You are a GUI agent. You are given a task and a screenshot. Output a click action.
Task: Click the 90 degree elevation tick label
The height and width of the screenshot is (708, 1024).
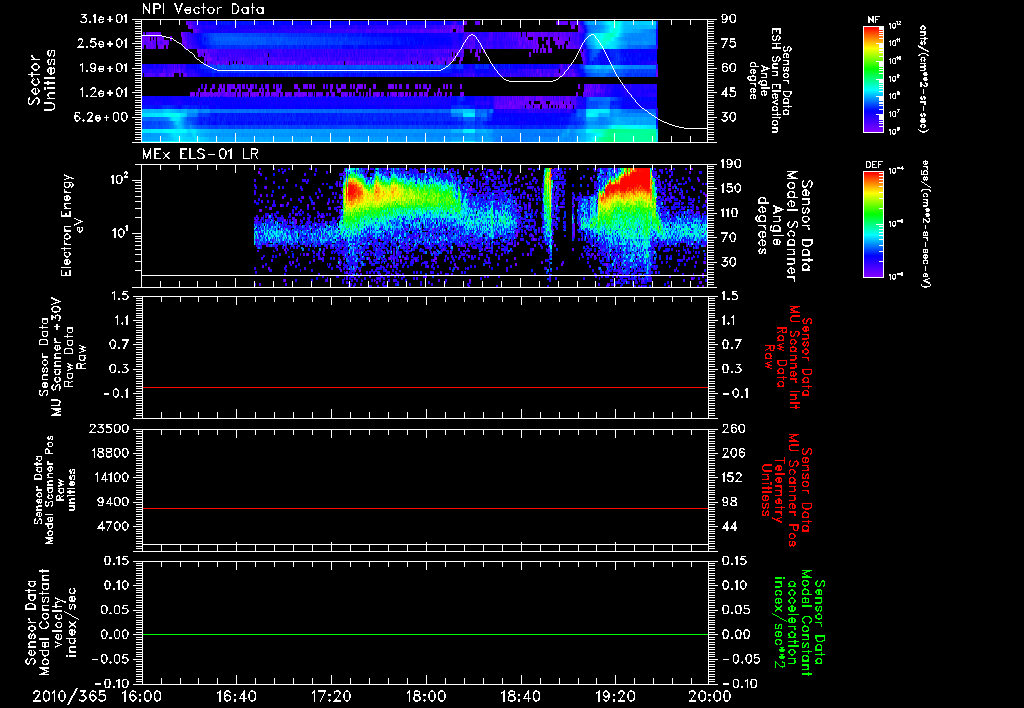[x=728, y=19]
